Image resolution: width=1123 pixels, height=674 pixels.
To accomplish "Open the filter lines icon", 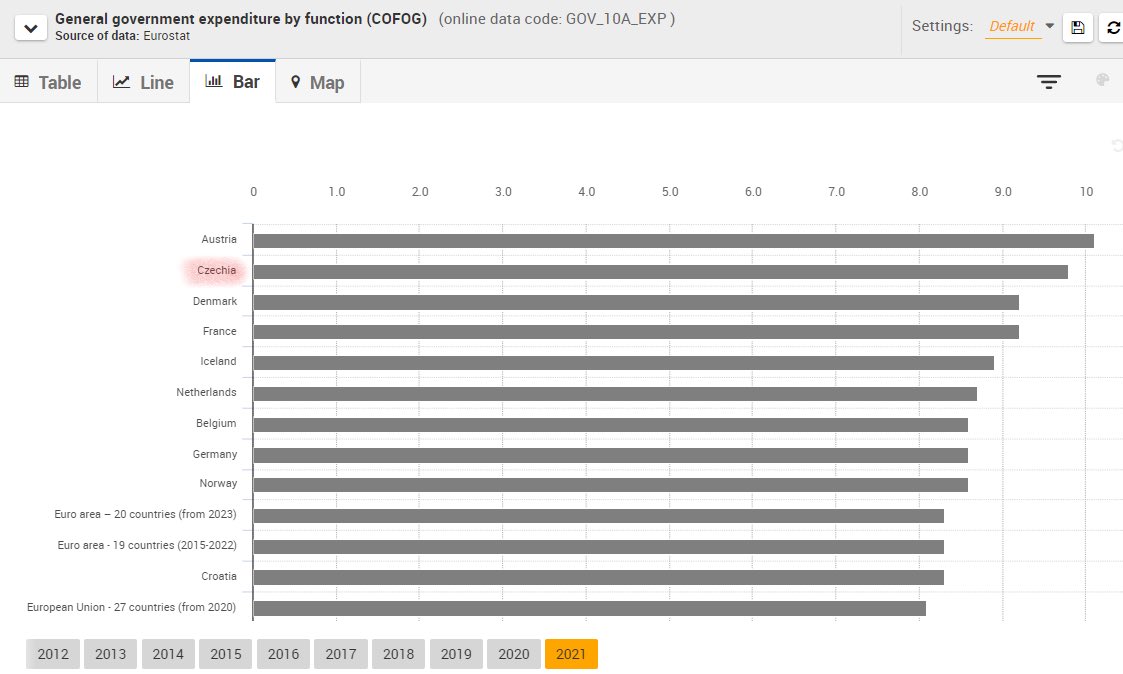I will pos(1049,82).
